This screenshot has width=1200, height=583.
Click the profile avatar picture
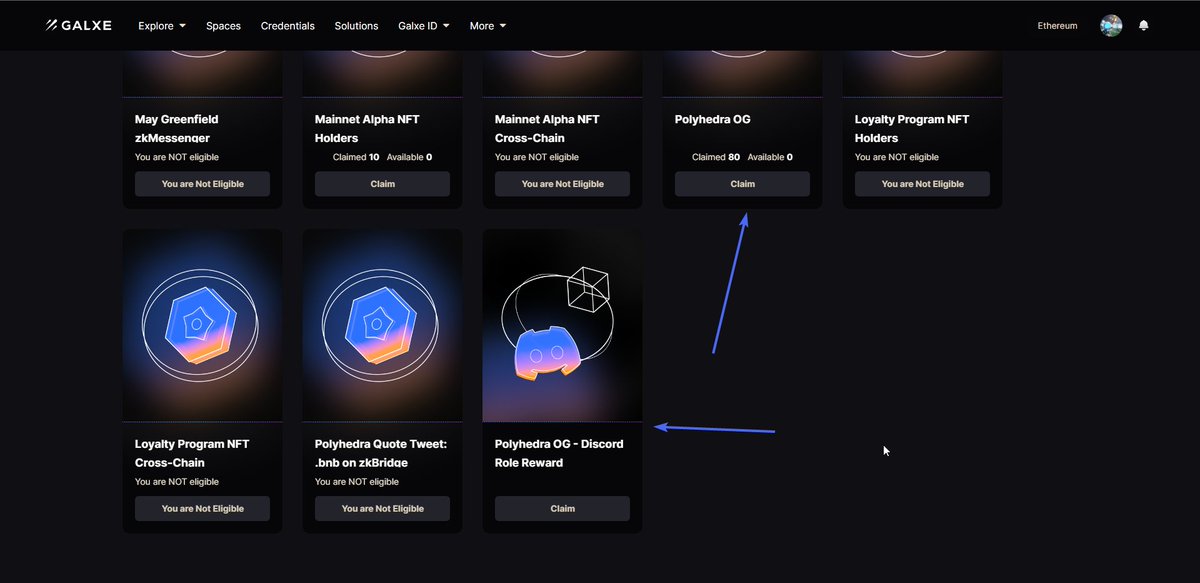[1110, 25]
